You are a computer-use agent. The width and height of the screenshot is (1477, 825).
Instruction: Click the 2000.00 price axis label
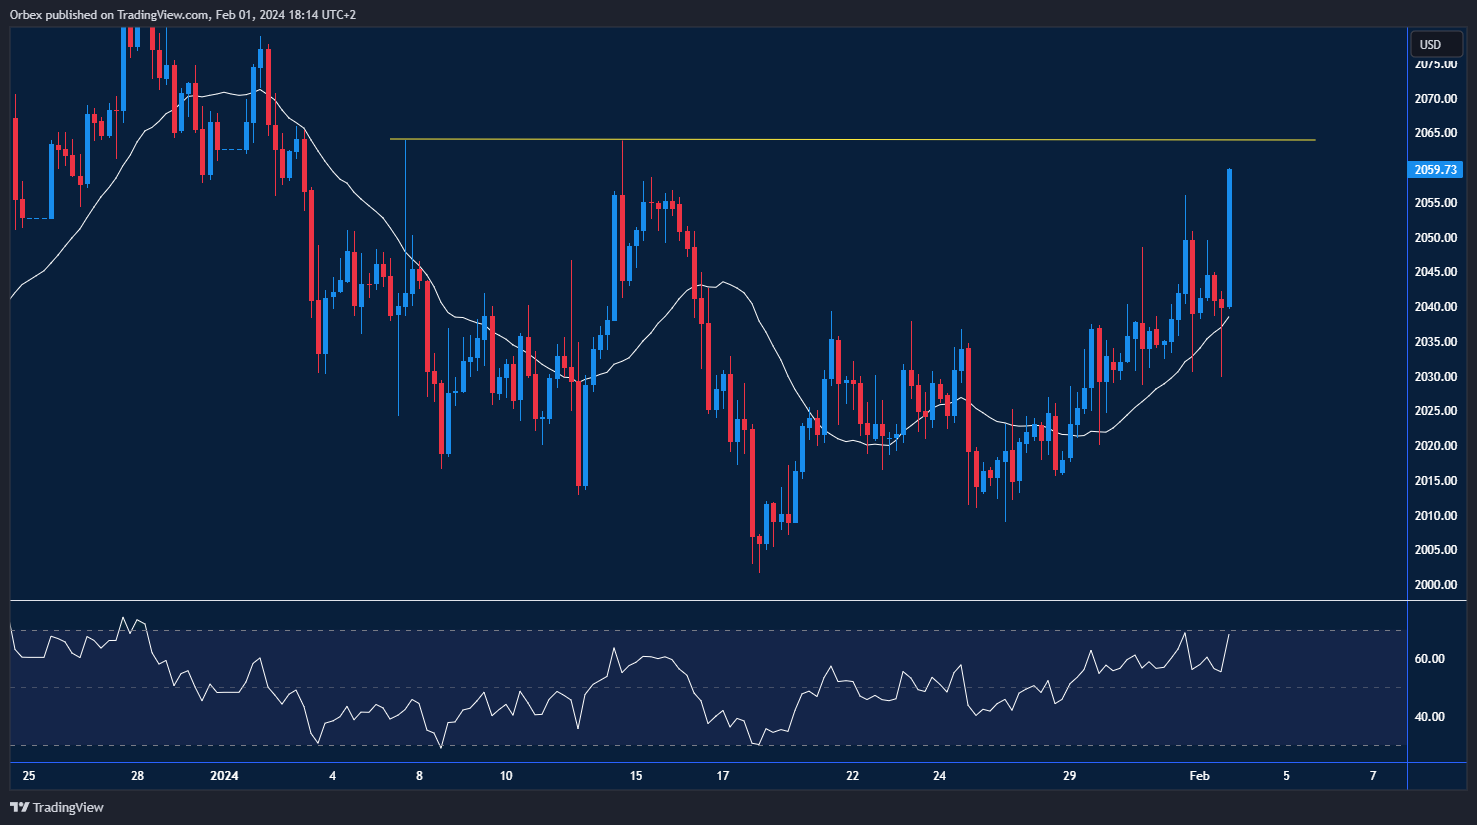[1435, 585]
